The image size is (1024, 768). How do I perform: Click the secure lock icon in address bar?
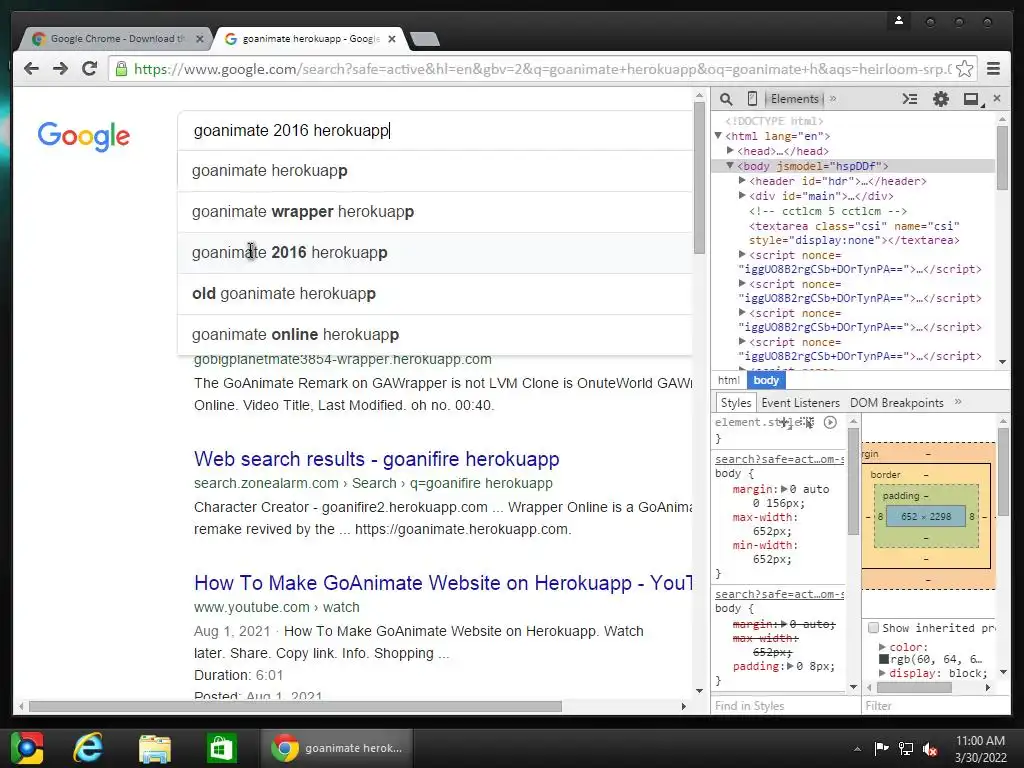(121, 69)
